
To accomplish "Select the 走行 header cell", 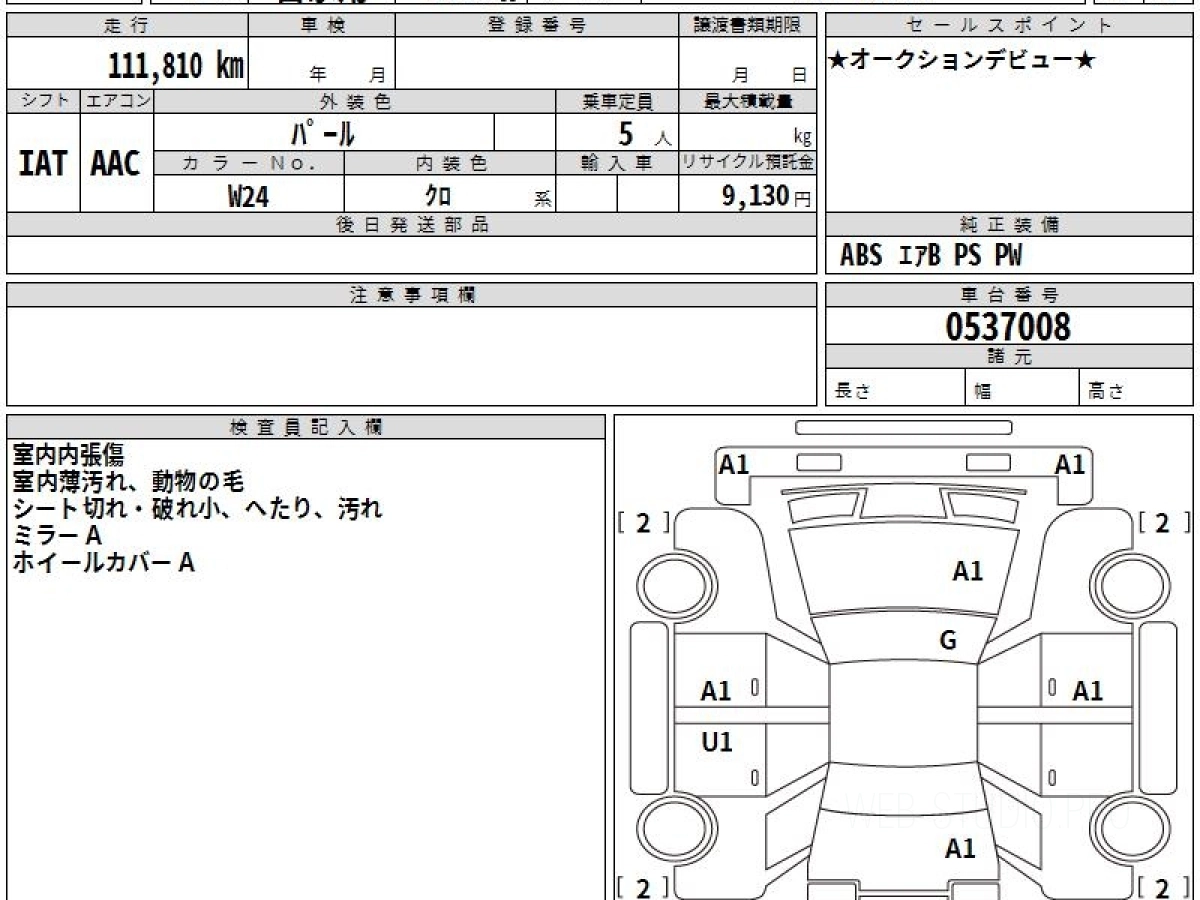I will tap(127, 26).
